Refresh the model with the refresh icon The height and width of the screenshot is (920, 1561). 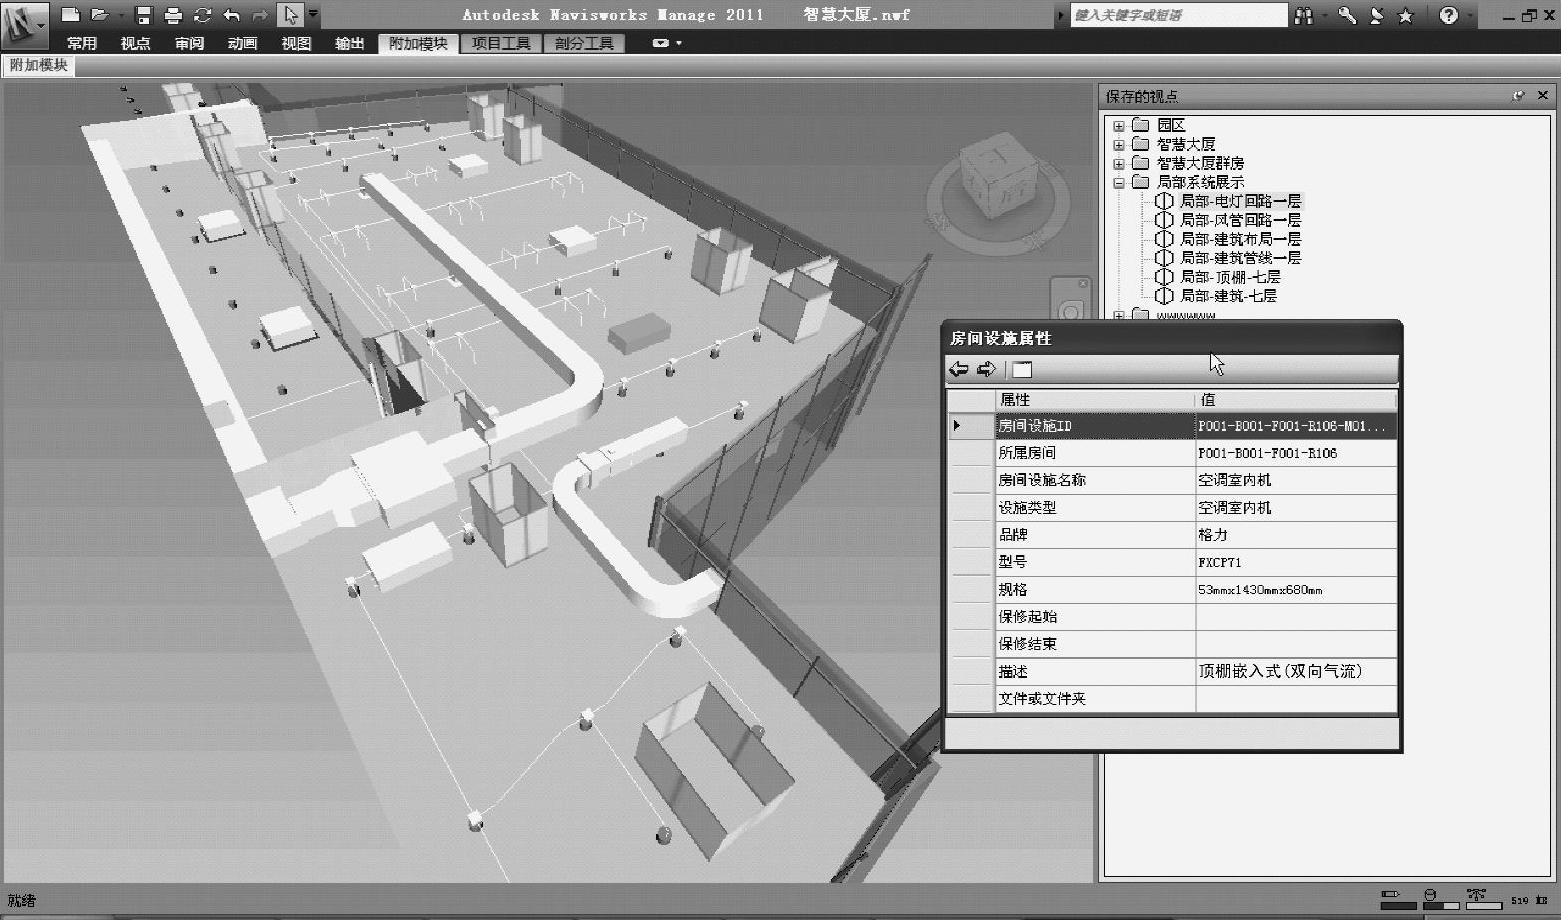click(x=203, y=15)
